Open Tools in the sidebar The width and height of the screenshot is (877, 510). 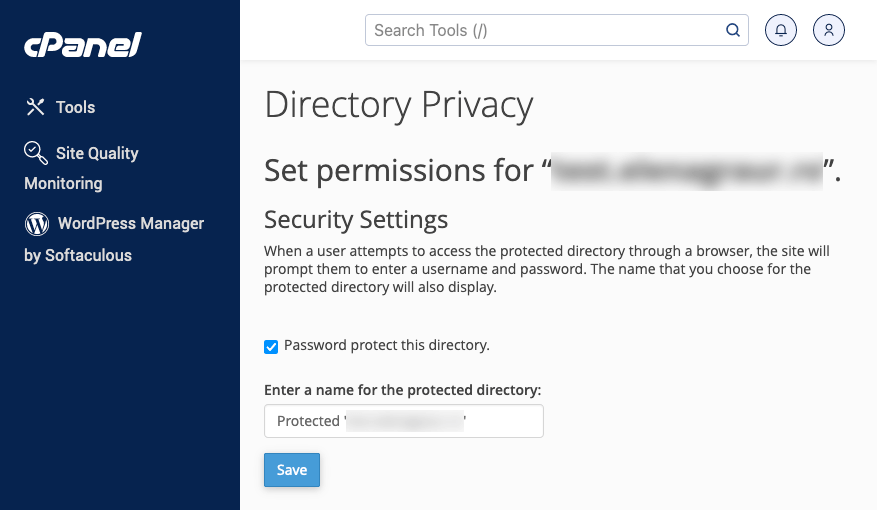click(x=60, y=107)
